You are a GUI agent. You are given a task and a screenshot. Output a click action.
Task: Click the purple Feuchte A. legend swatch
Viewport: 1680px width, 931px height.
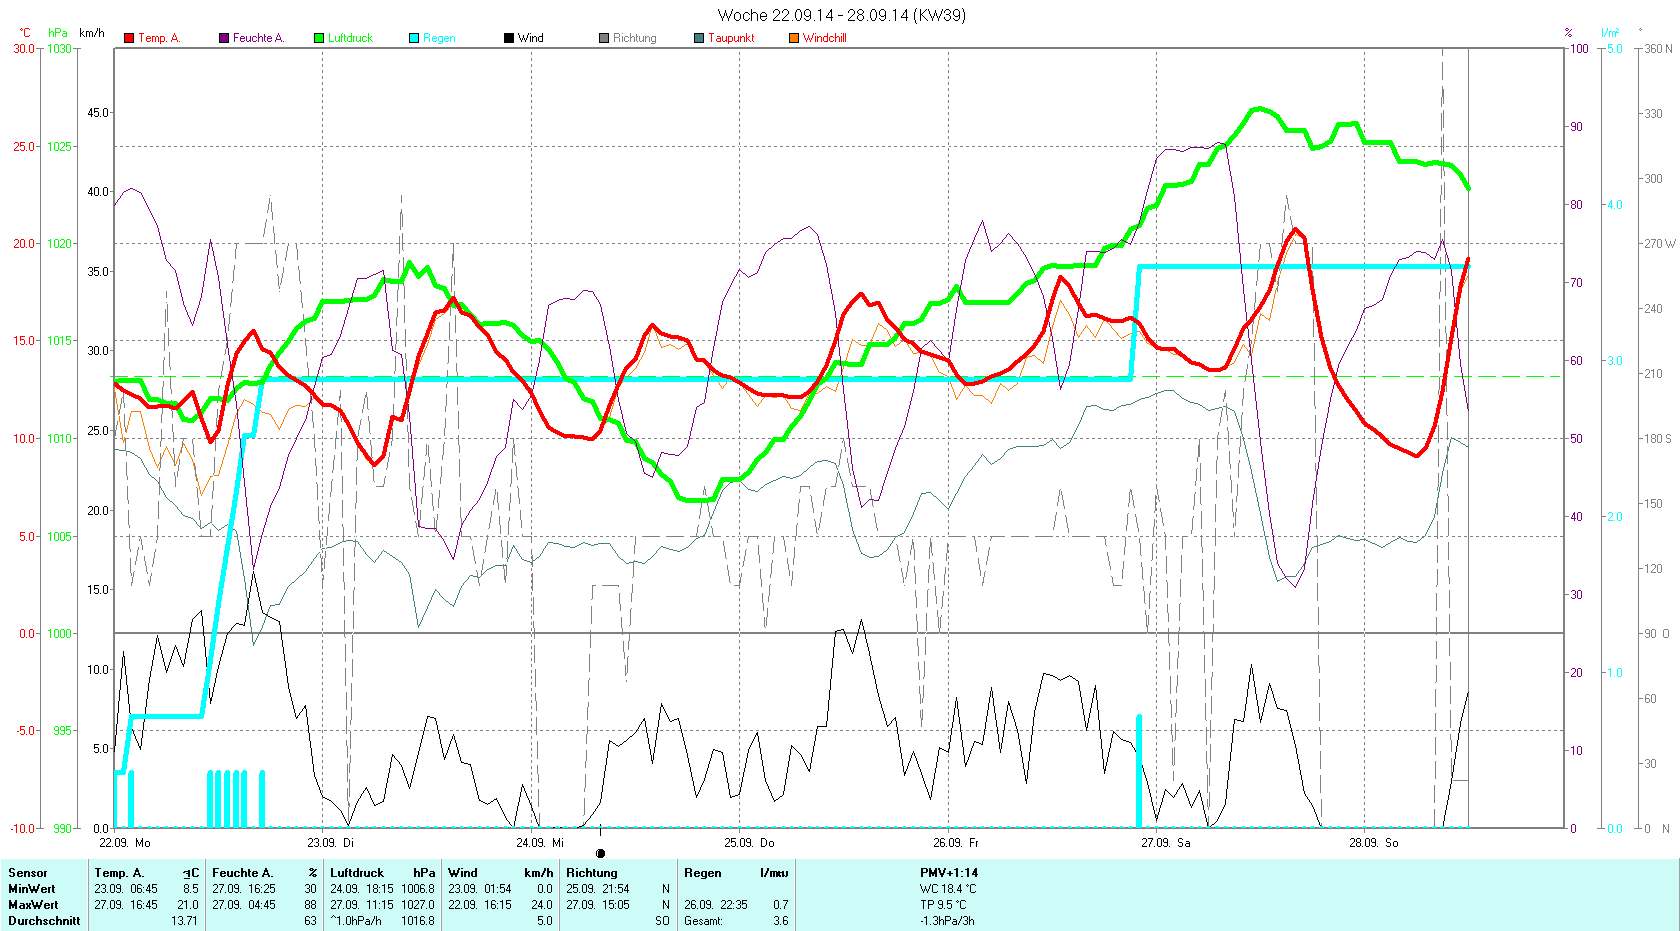(224, 38)
